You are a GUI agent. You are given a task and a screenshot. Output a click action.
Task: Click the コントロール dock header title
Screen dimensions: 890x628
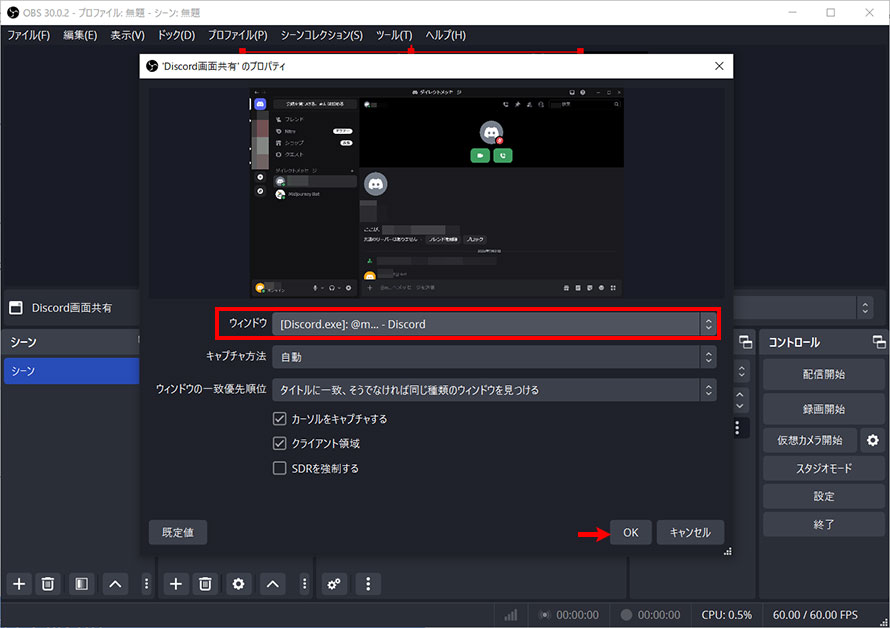click(x=794, y=342)
